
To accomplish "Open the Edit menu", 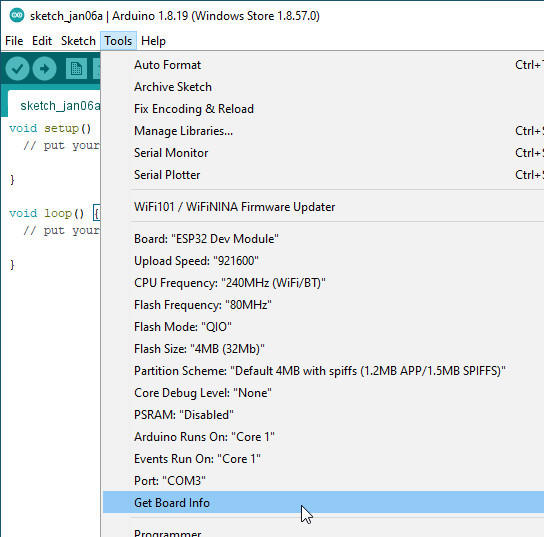I will 42,41.
